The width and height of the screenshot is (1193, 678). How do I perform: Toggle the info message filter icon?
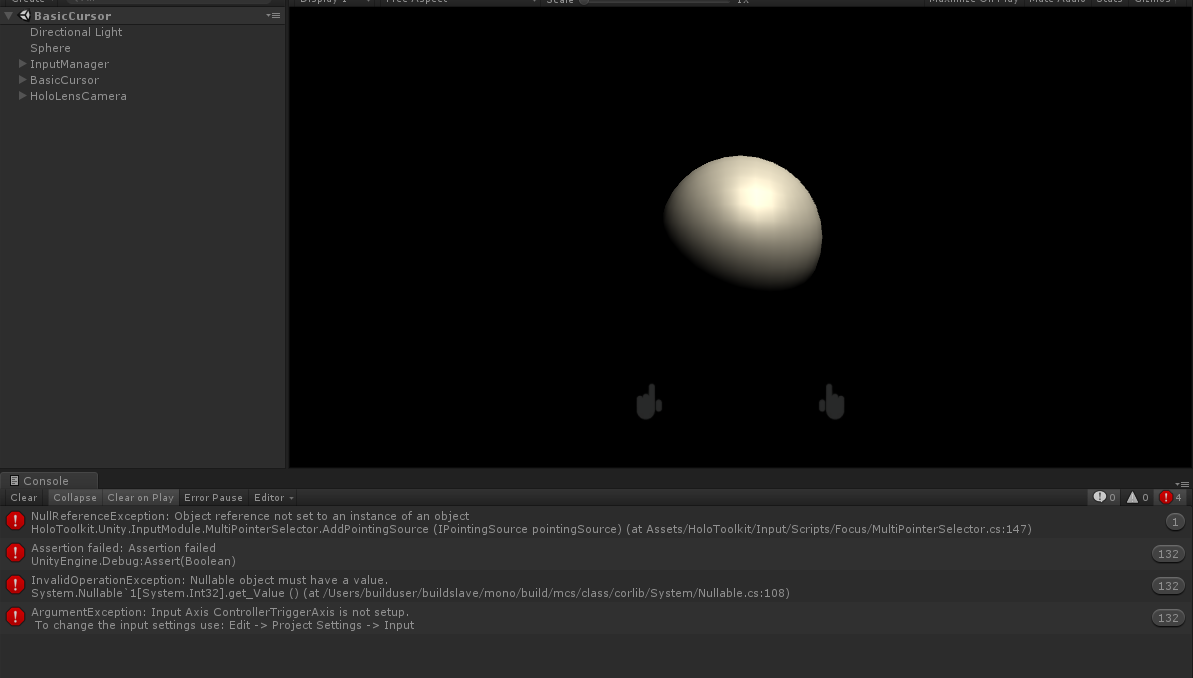coord(1101,497)
